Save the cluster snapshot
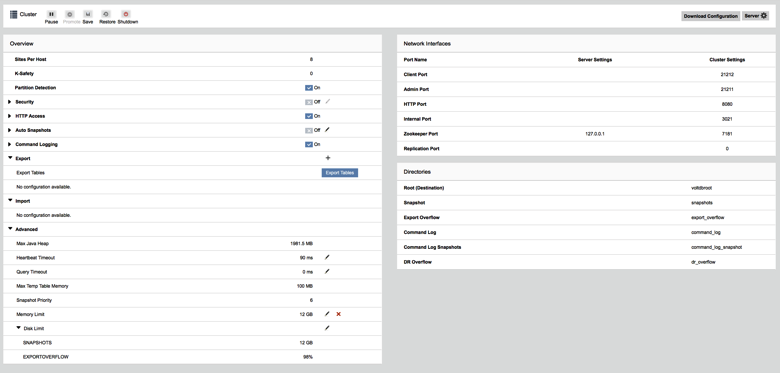 88,14
